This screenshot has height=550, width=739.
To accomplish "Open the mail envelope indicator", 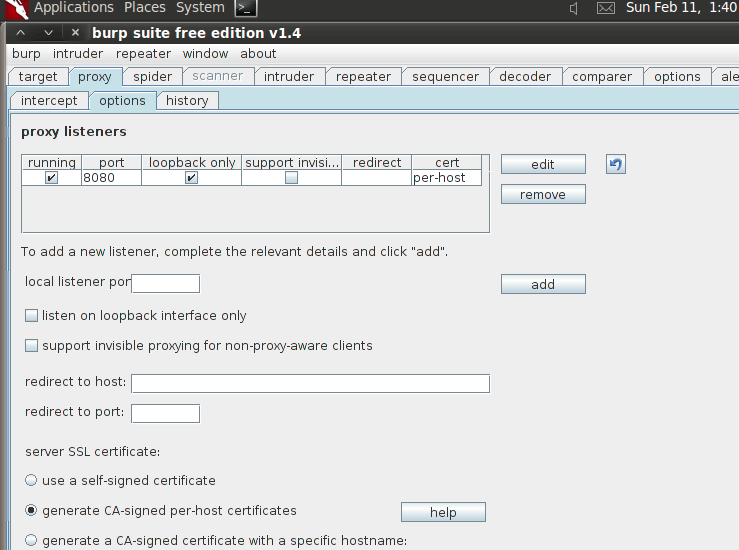I will pos(606,8).
